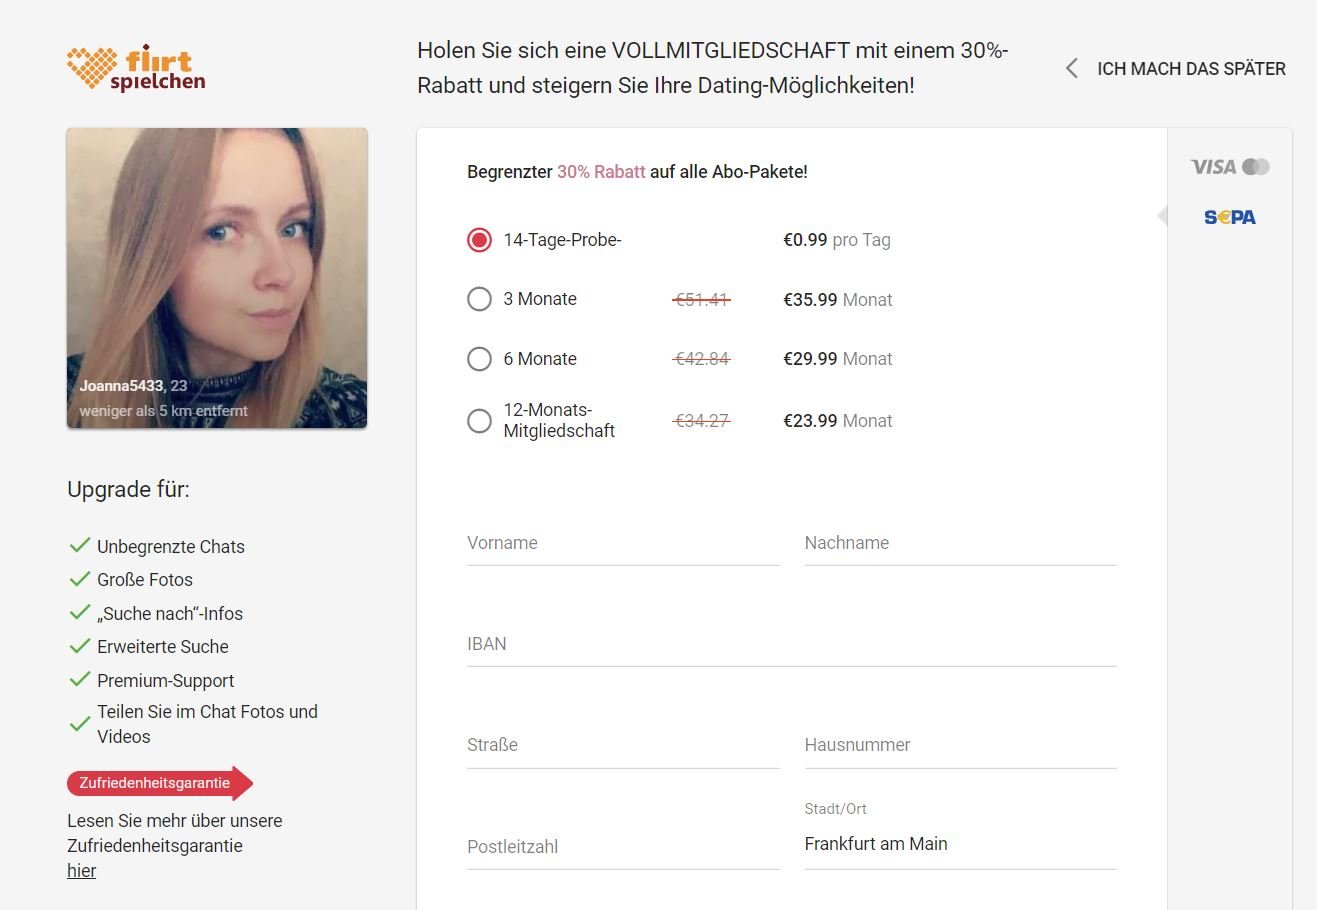Pick the 12-Monats-Mitgliedschaft radio button
Viewport: 1317px width, 910px height.
pos(480,421)
